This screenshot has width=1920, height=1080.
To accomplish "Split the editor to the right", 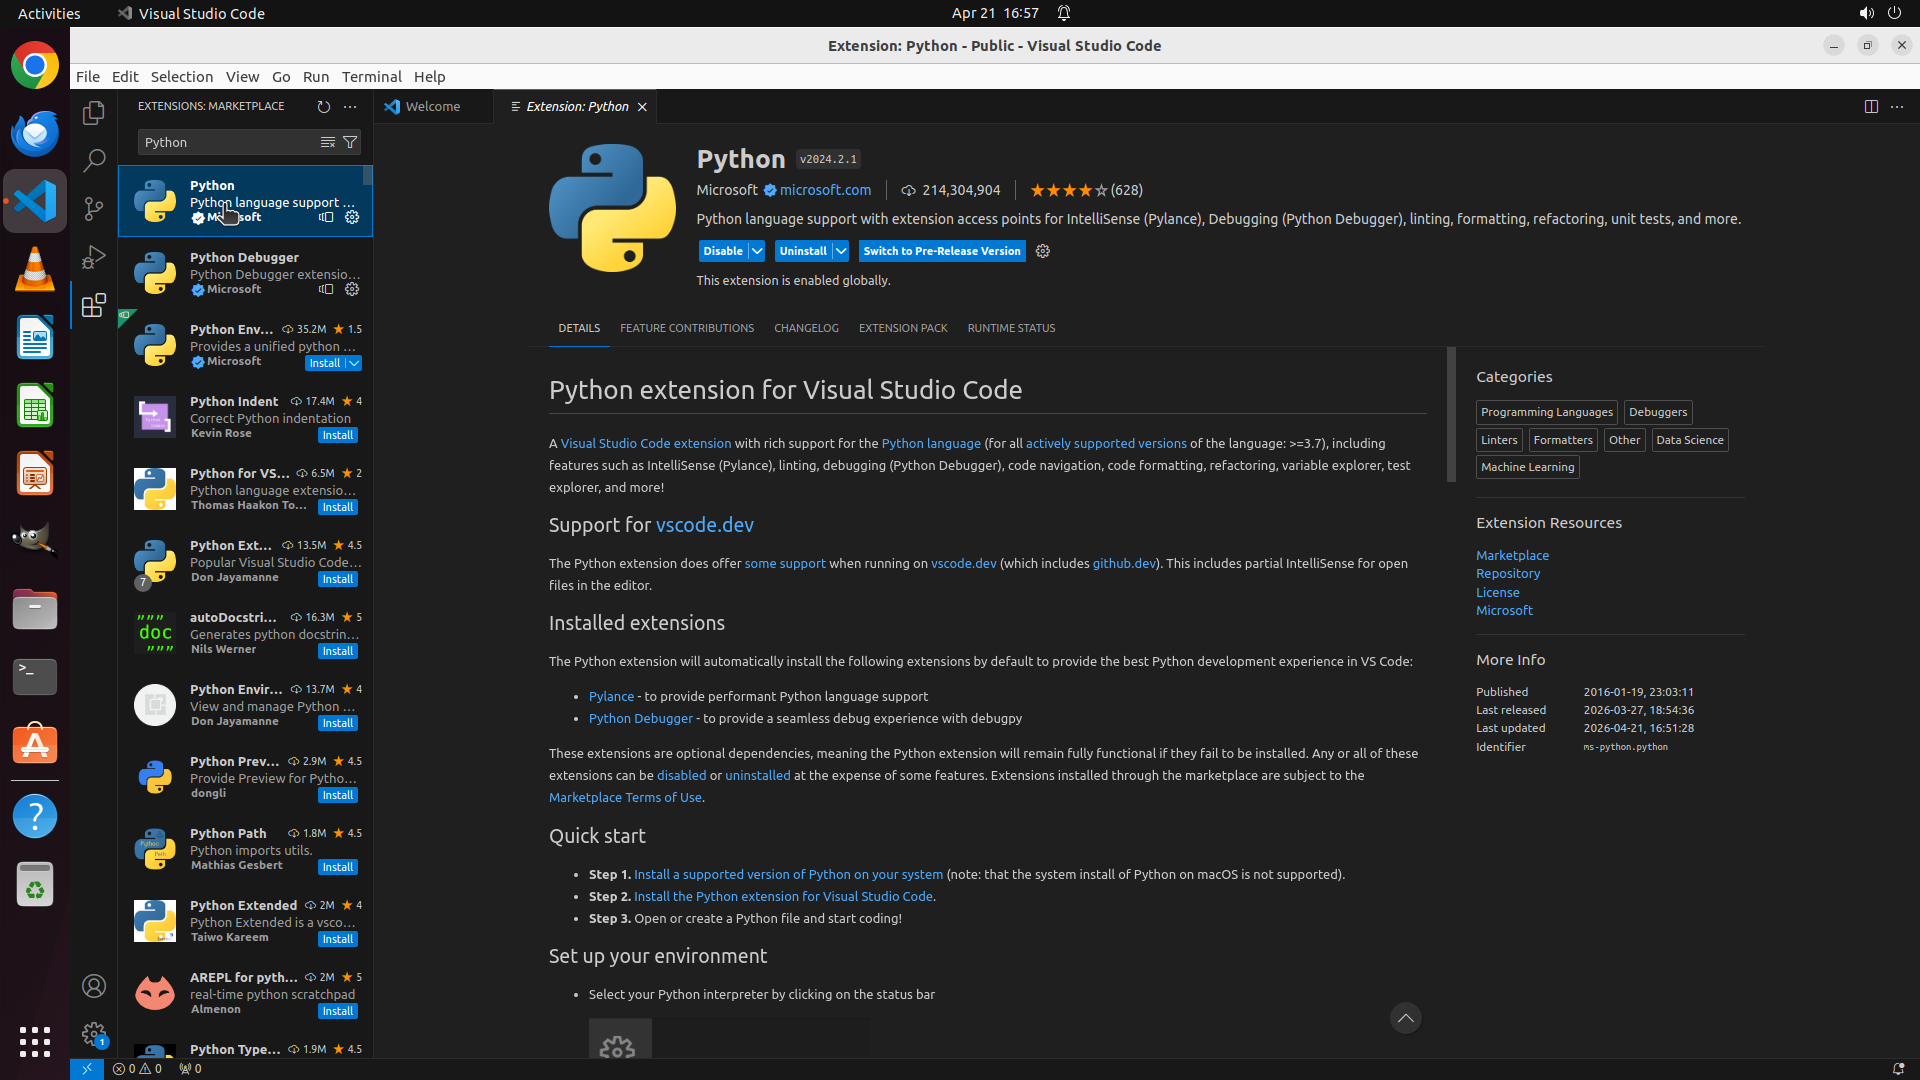I will [x=1871, y=106].
